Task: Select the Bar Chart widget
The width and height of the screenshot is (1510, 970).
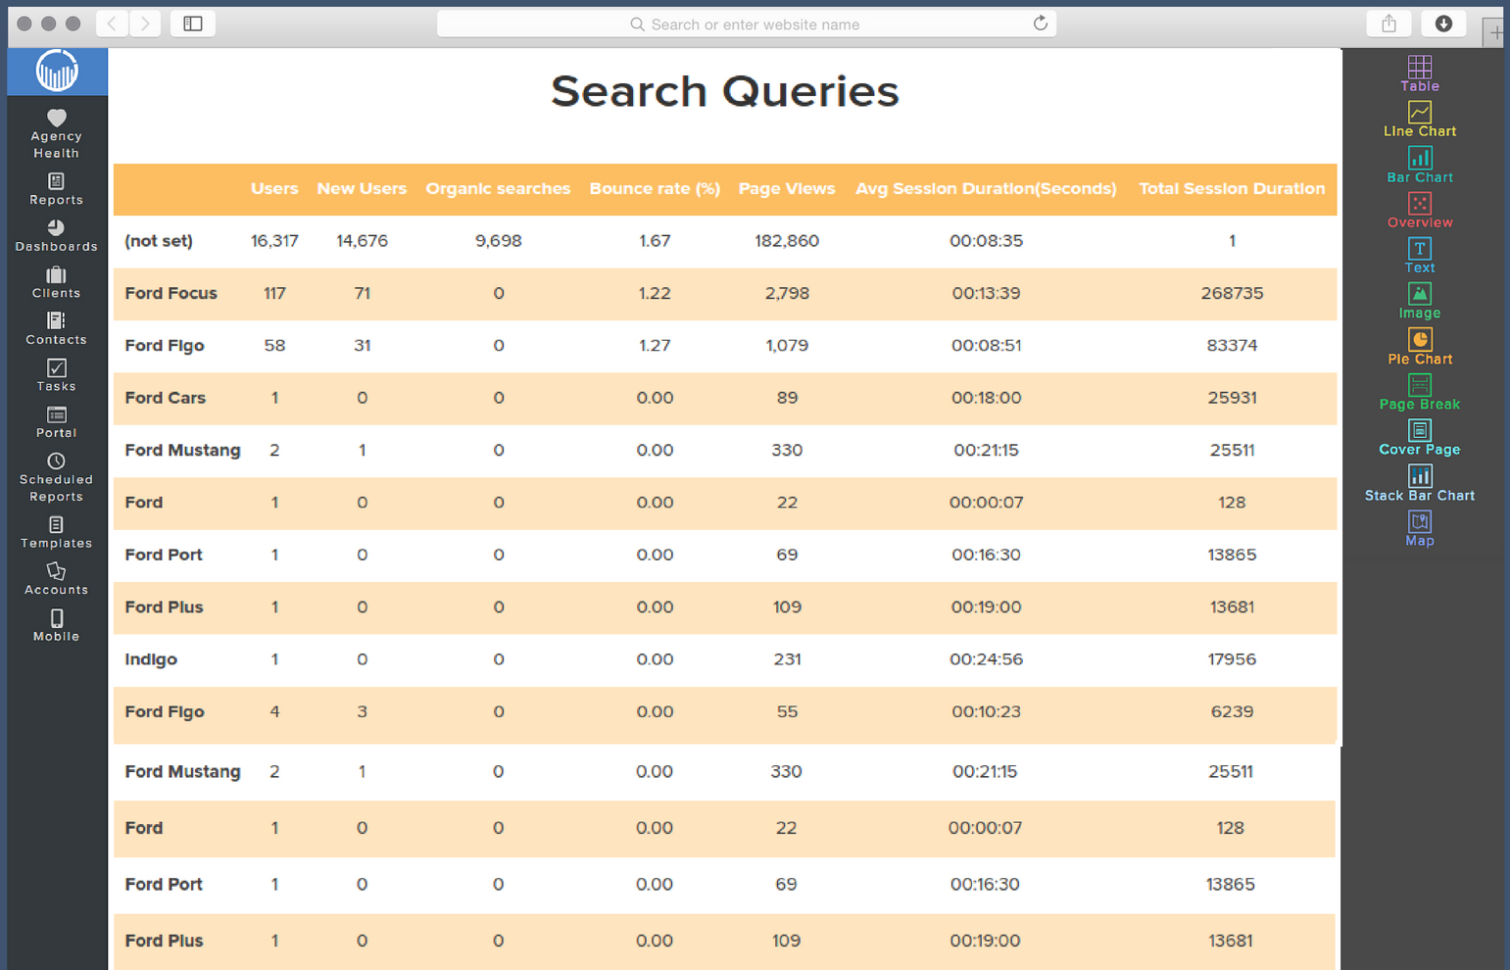Action: pos(1419,164)
